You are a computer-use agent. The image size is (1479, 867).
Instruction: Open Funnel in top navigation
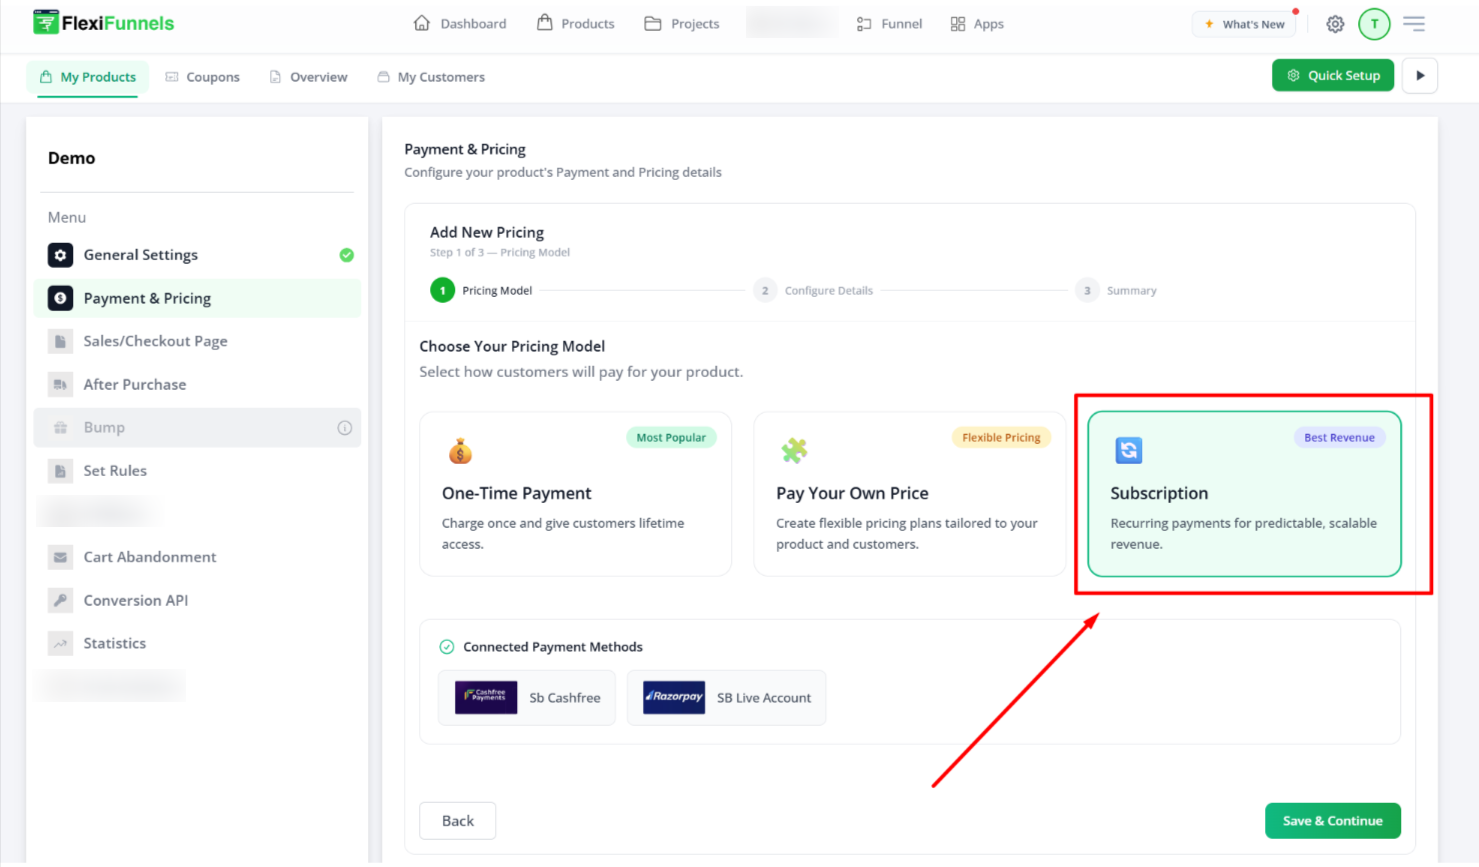coord(889,24)
